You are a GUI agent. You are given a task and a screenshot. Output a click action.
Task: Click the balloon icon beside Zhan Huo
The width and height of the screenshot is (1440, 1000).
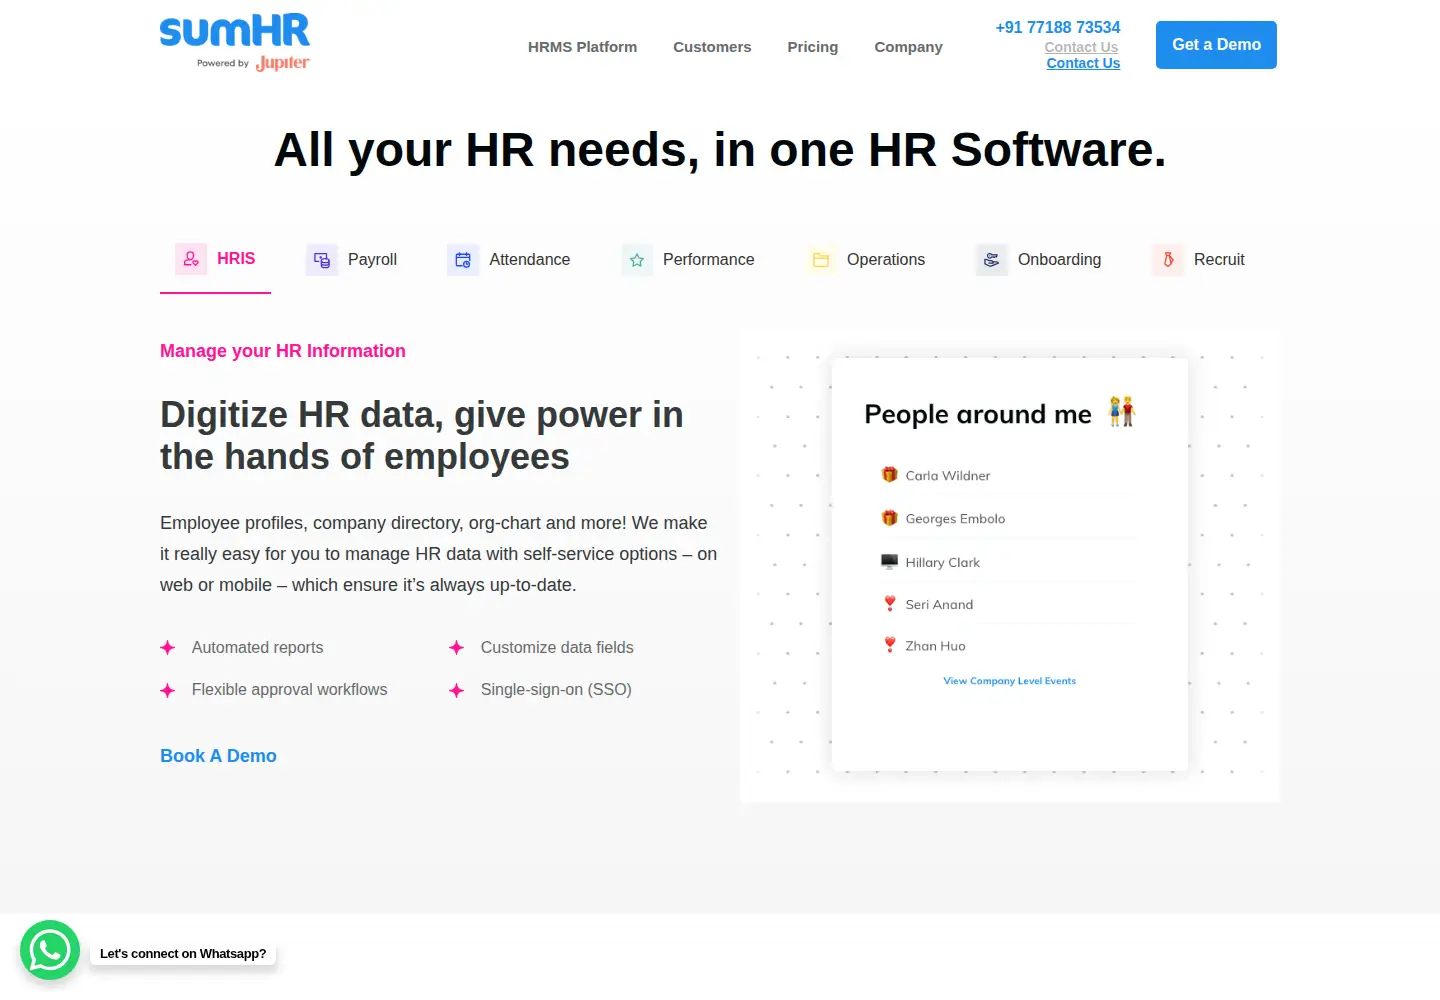click(x=889, y=645)
